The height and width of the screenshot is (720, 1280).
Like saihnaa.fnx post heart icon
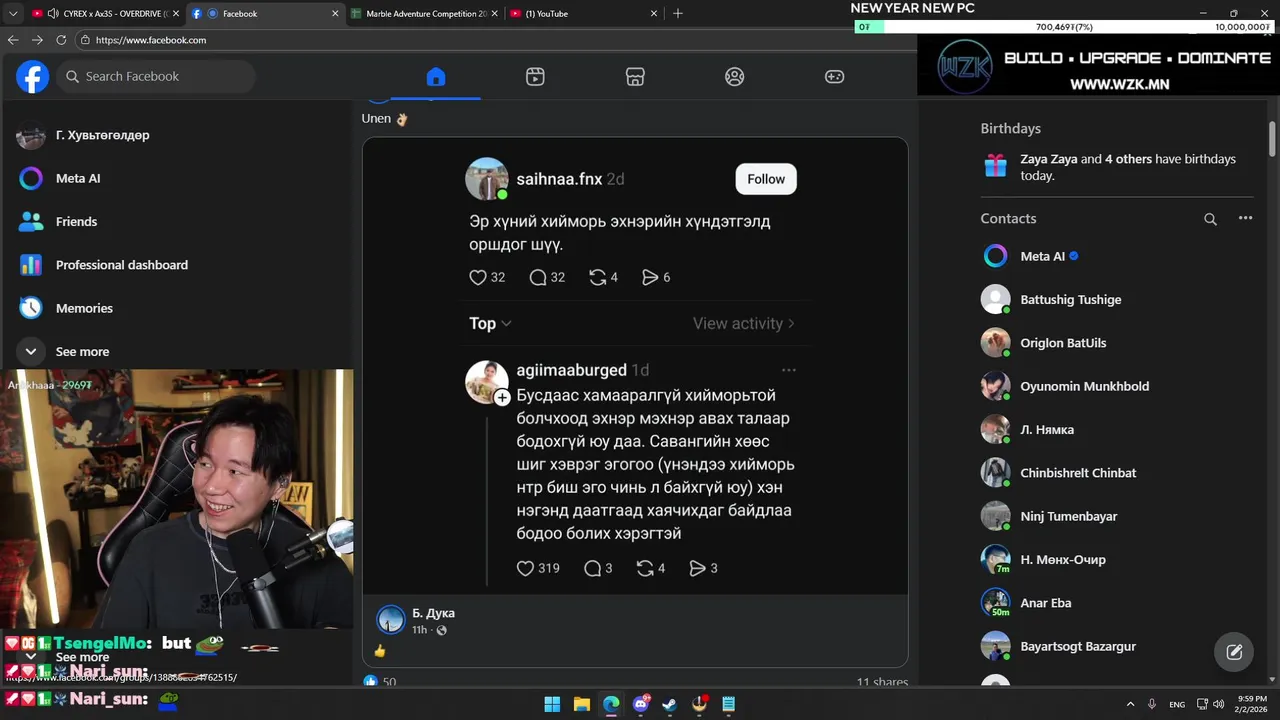pyautogui.click(x=478, y=277)
